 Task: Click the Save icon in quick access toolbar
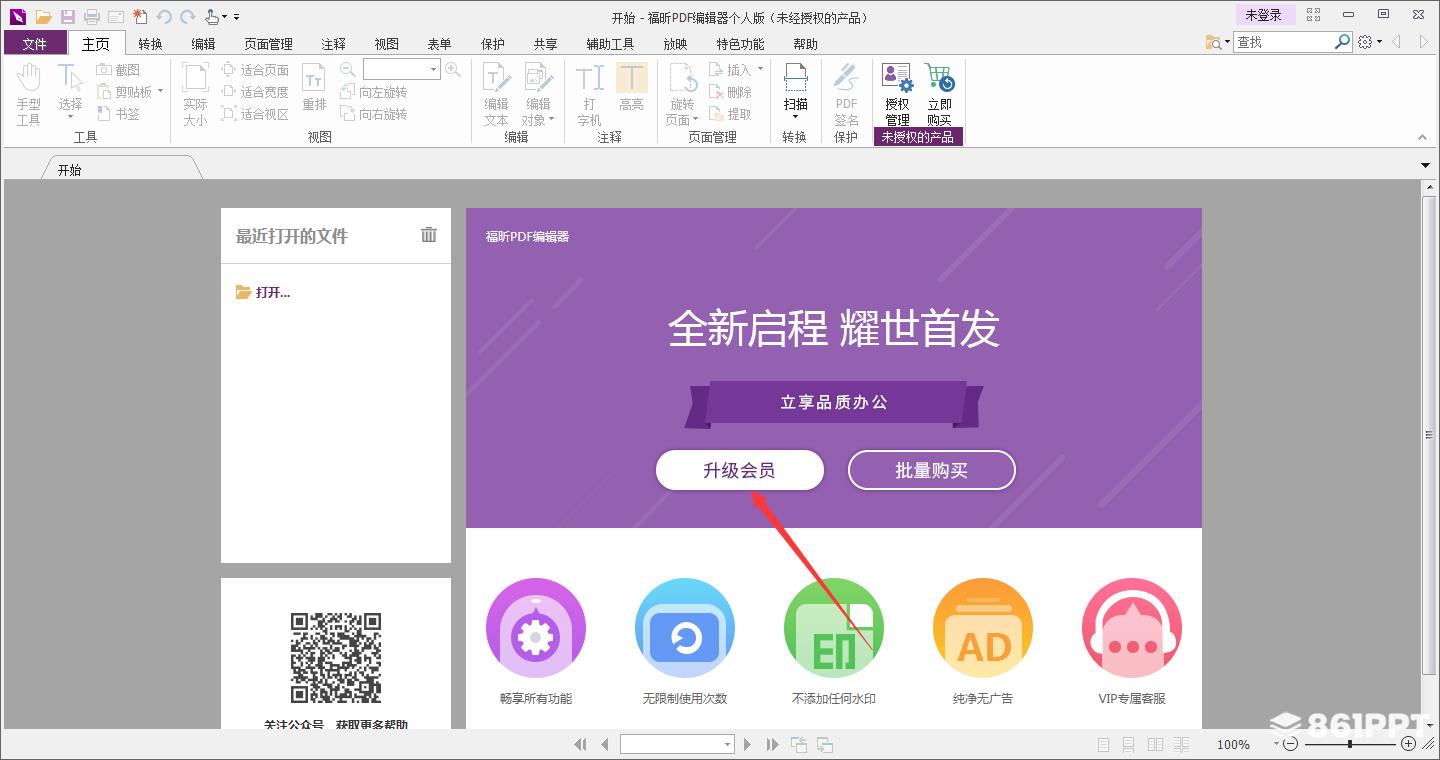[x=67, y=17]
